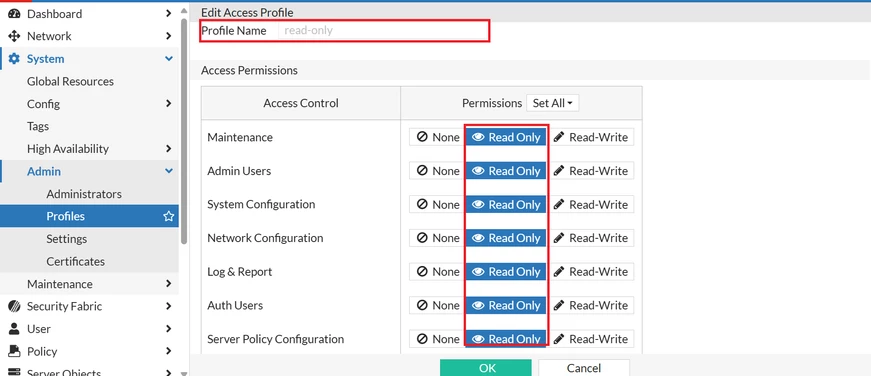This screenshot has height=376, width=871.
Task: Click the Log & Report label
Action: (x=239, y=272)
